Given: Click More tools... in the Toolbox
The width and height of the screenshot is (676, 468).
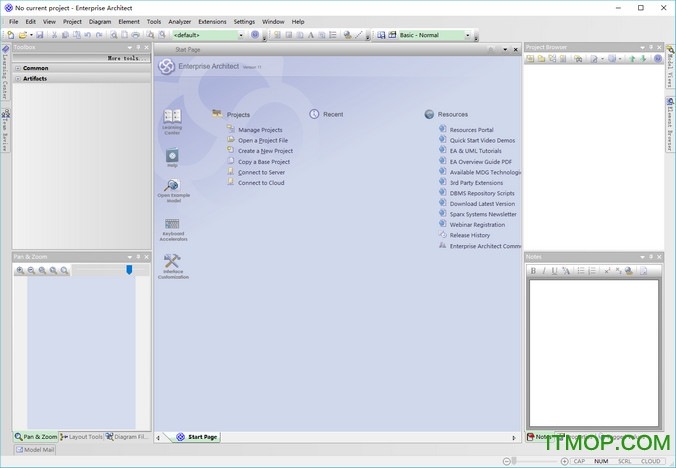Looking at the screenshot, I should [x=128, y=58].
